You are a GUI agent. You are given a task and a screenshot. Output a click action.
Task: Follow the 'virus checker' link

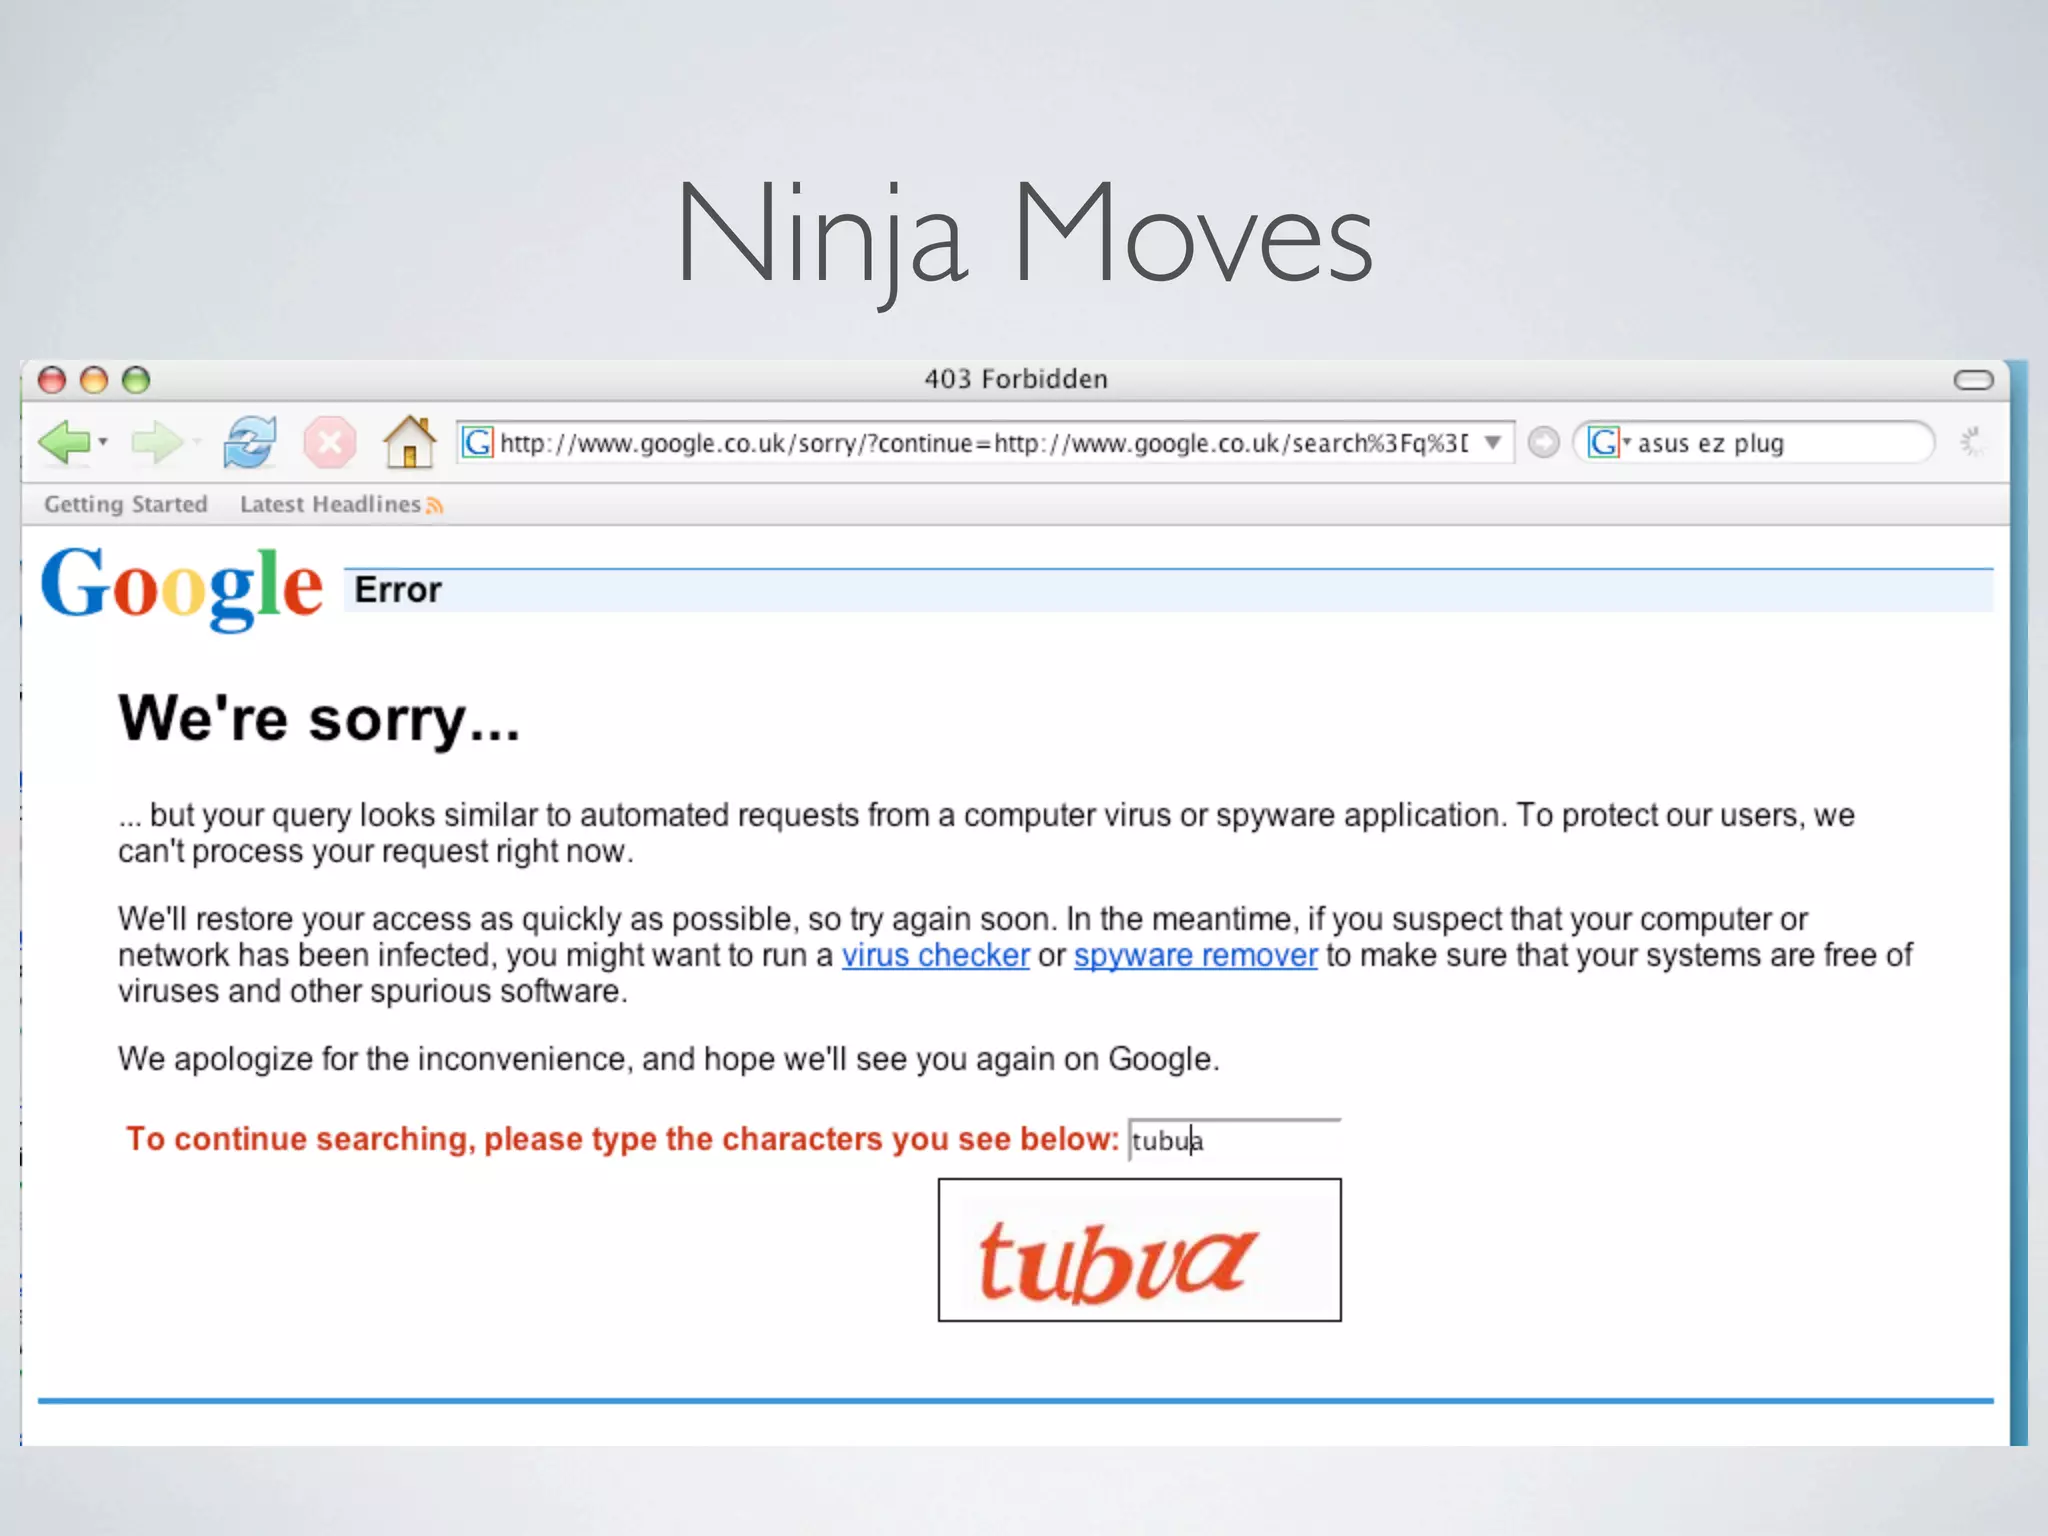pyautogui.click(x=935, y=956)
